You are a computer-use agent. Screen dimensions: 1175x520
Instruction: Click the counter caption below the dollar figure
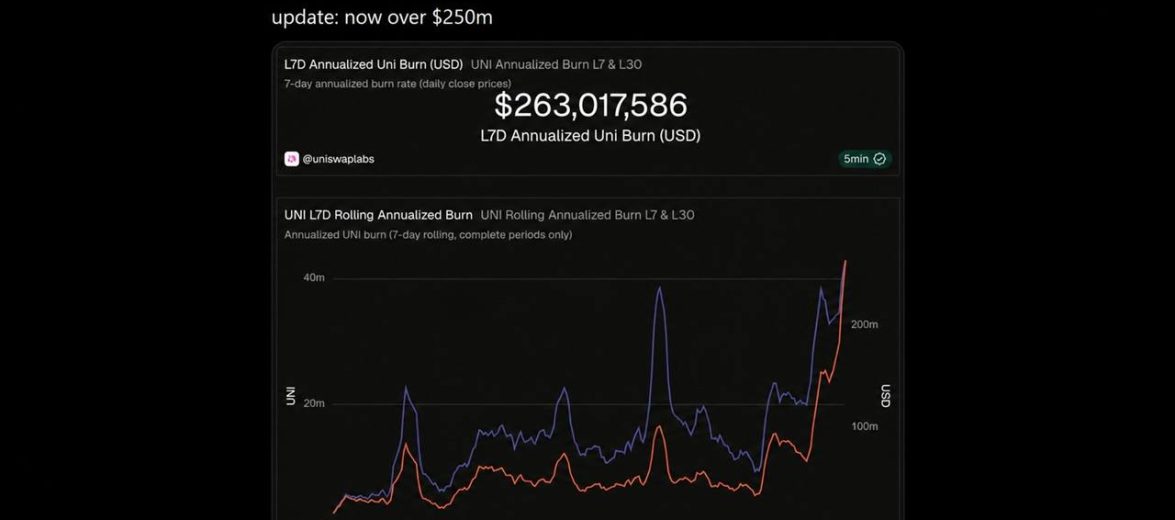(x=590, y=136)
